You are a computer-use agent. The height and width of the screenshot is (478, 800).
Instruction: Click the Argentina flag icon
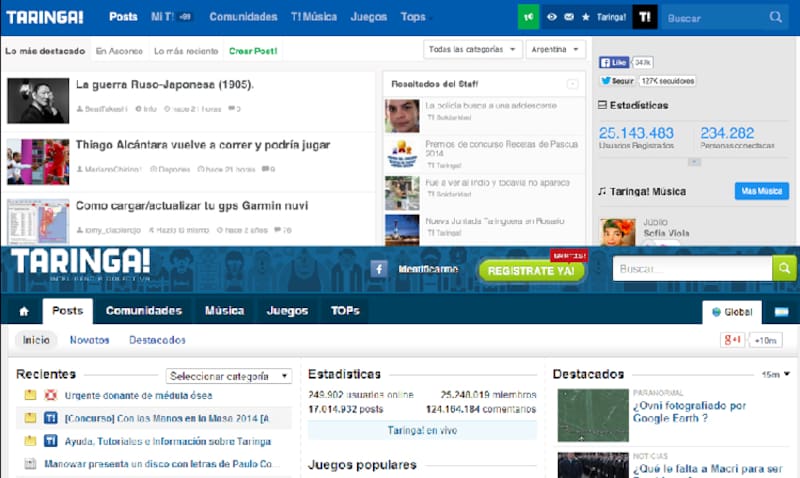click(781, 312)
